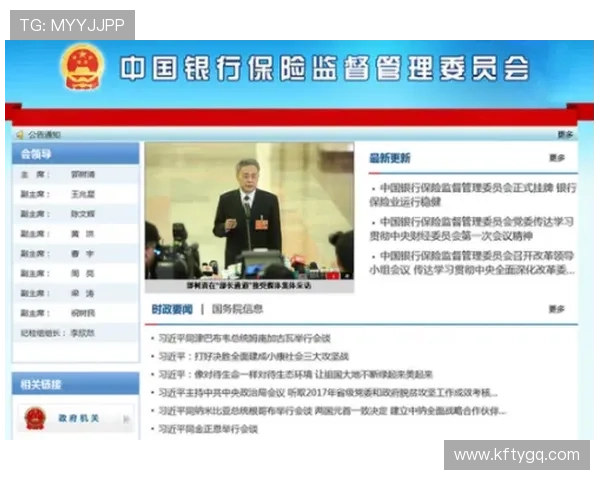Open headline 习近平主持中共中央政治局会议

pos(328,393)
